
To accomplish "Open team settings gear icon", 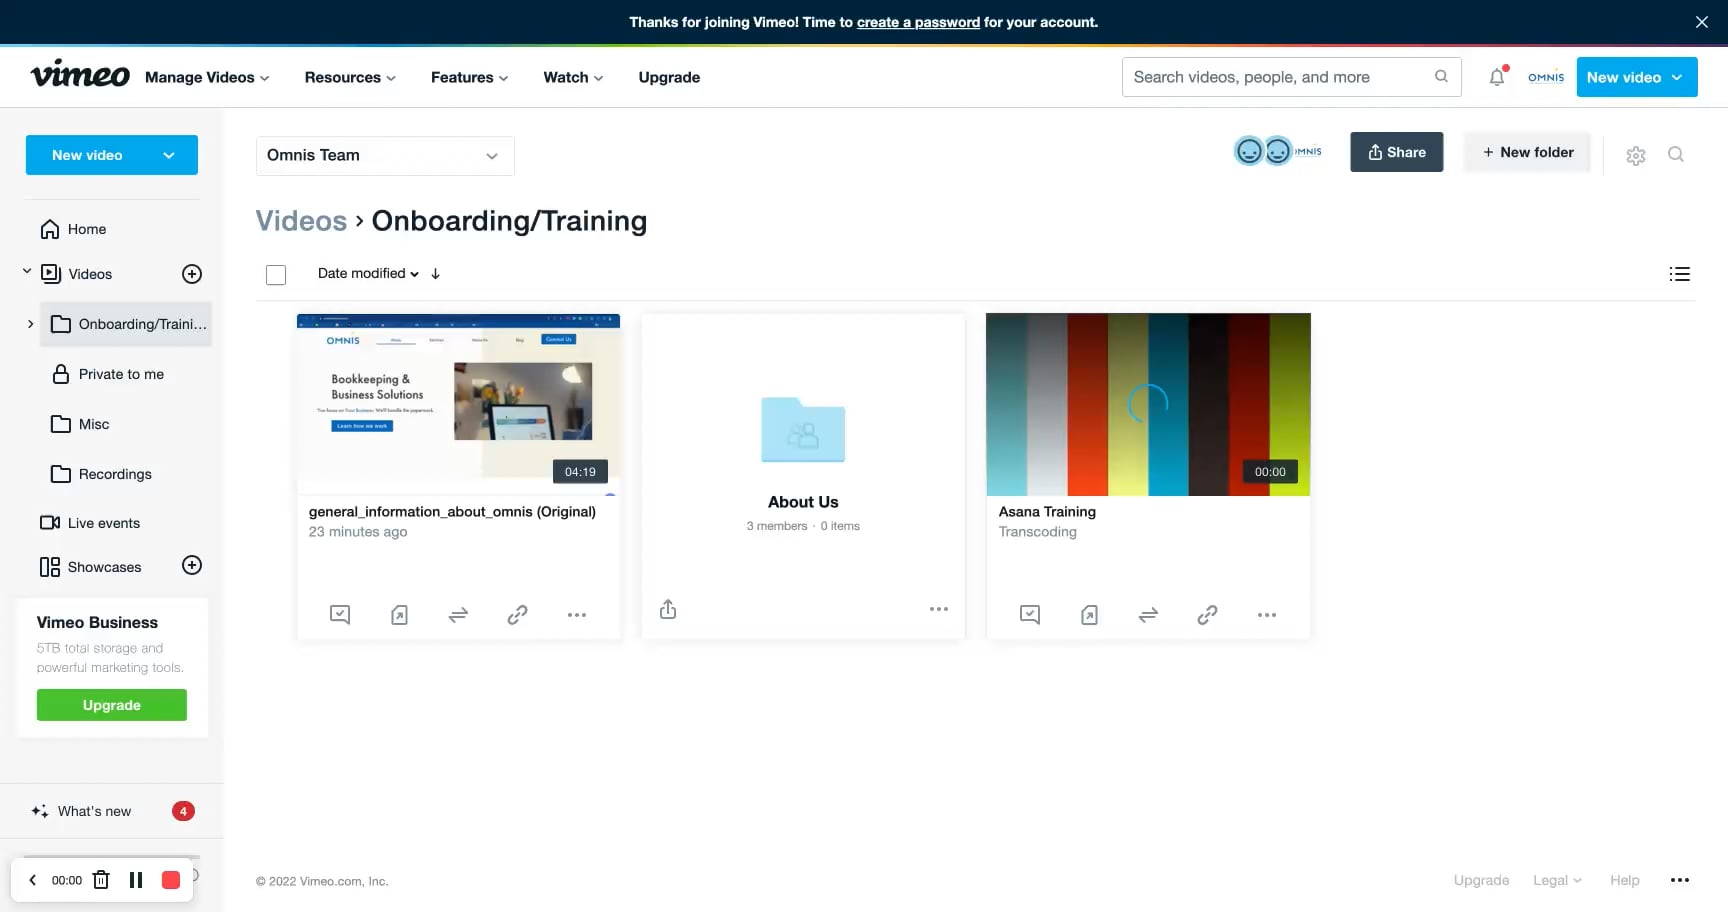I will (x=1636, y=155).
